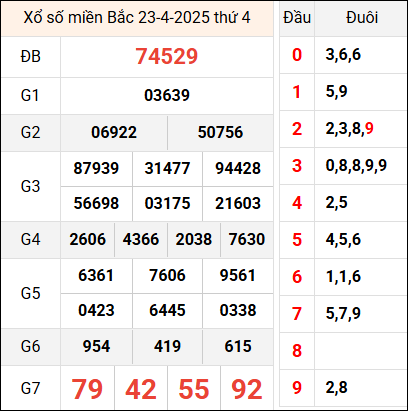This screenshot has height=411, width=408.
Task: Click G4 number 2038
Action: coord(194,239)
